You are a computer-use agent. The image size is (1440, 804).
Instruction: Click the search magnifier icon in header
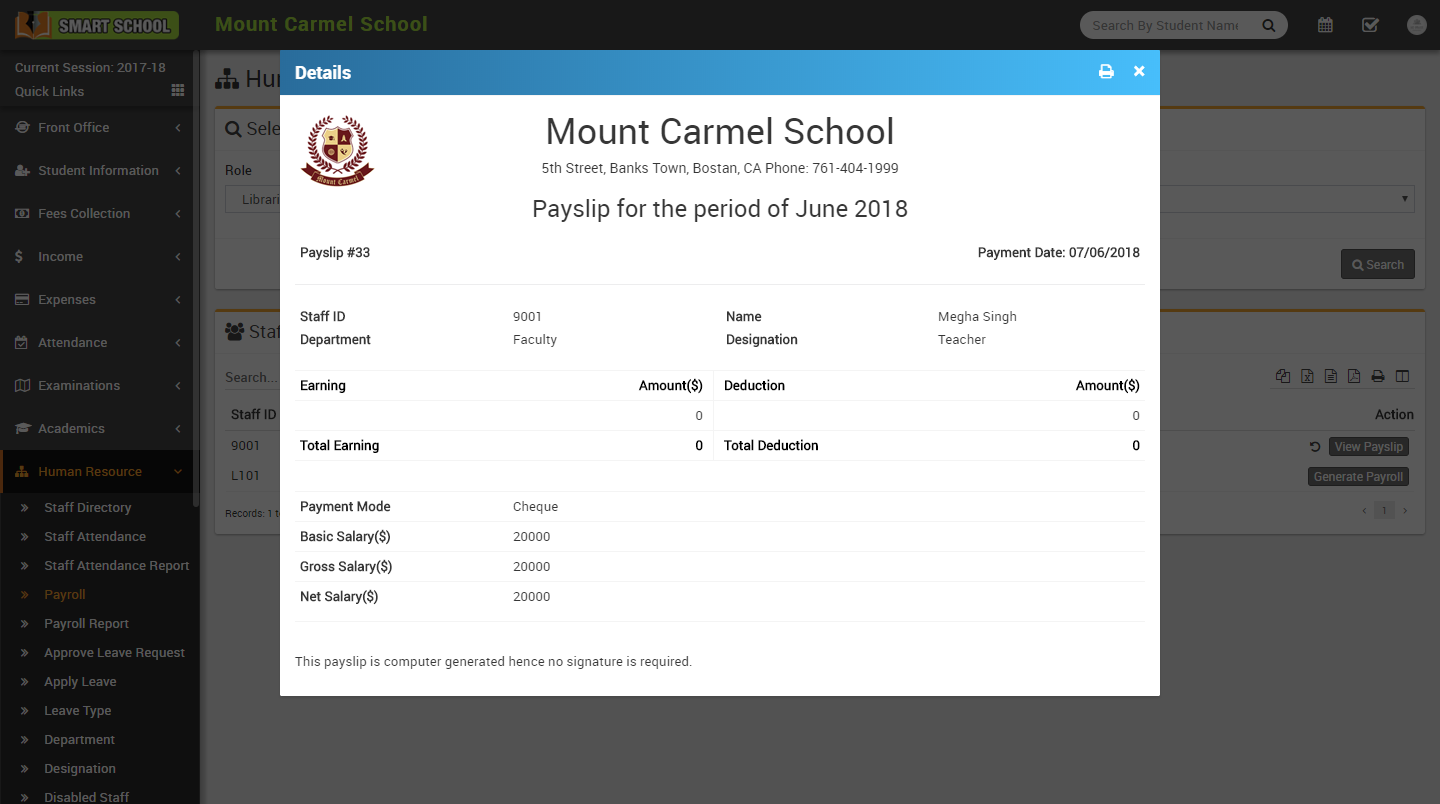[x=1269, y=26]
